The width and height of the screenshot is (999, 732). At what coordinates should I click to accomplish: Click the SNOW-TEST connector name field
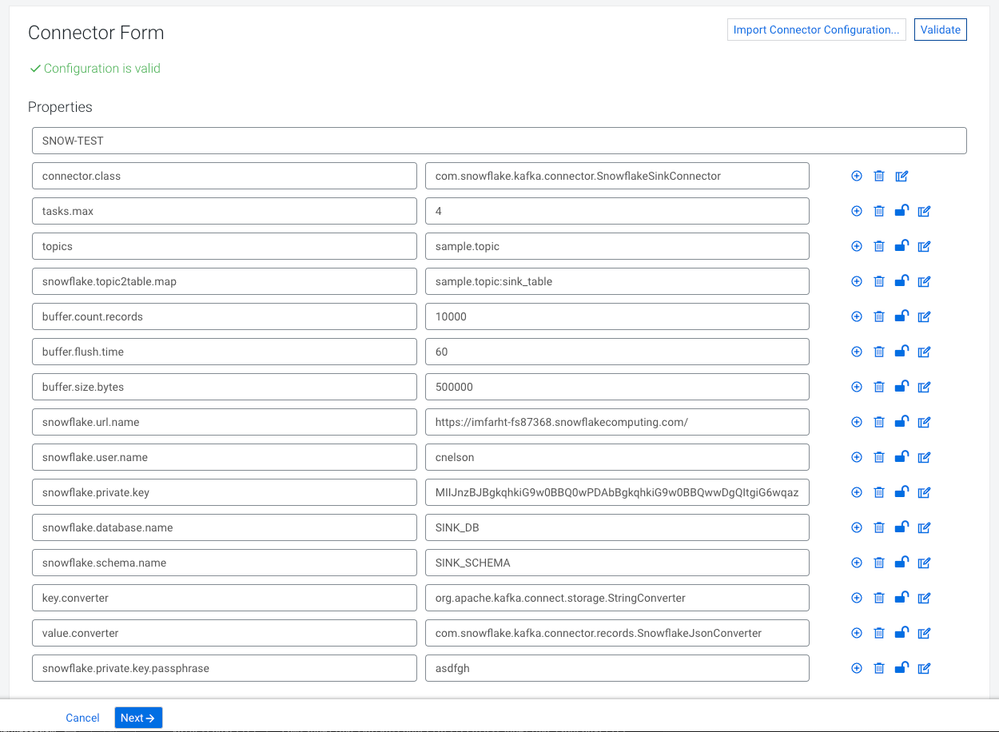point(499,141)
